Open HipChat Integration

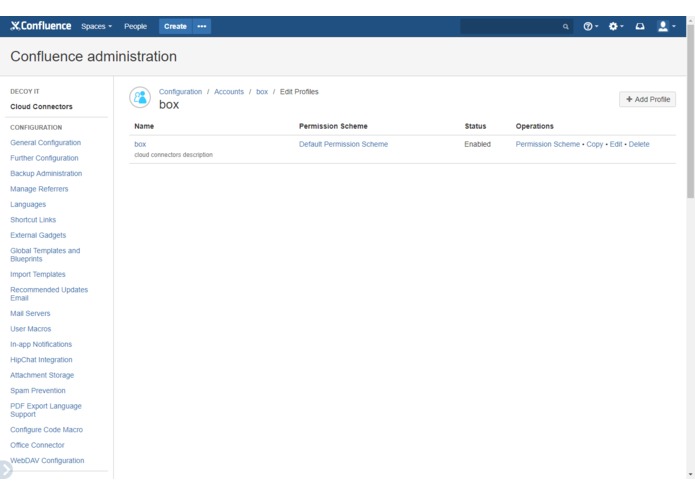[41, 360]
